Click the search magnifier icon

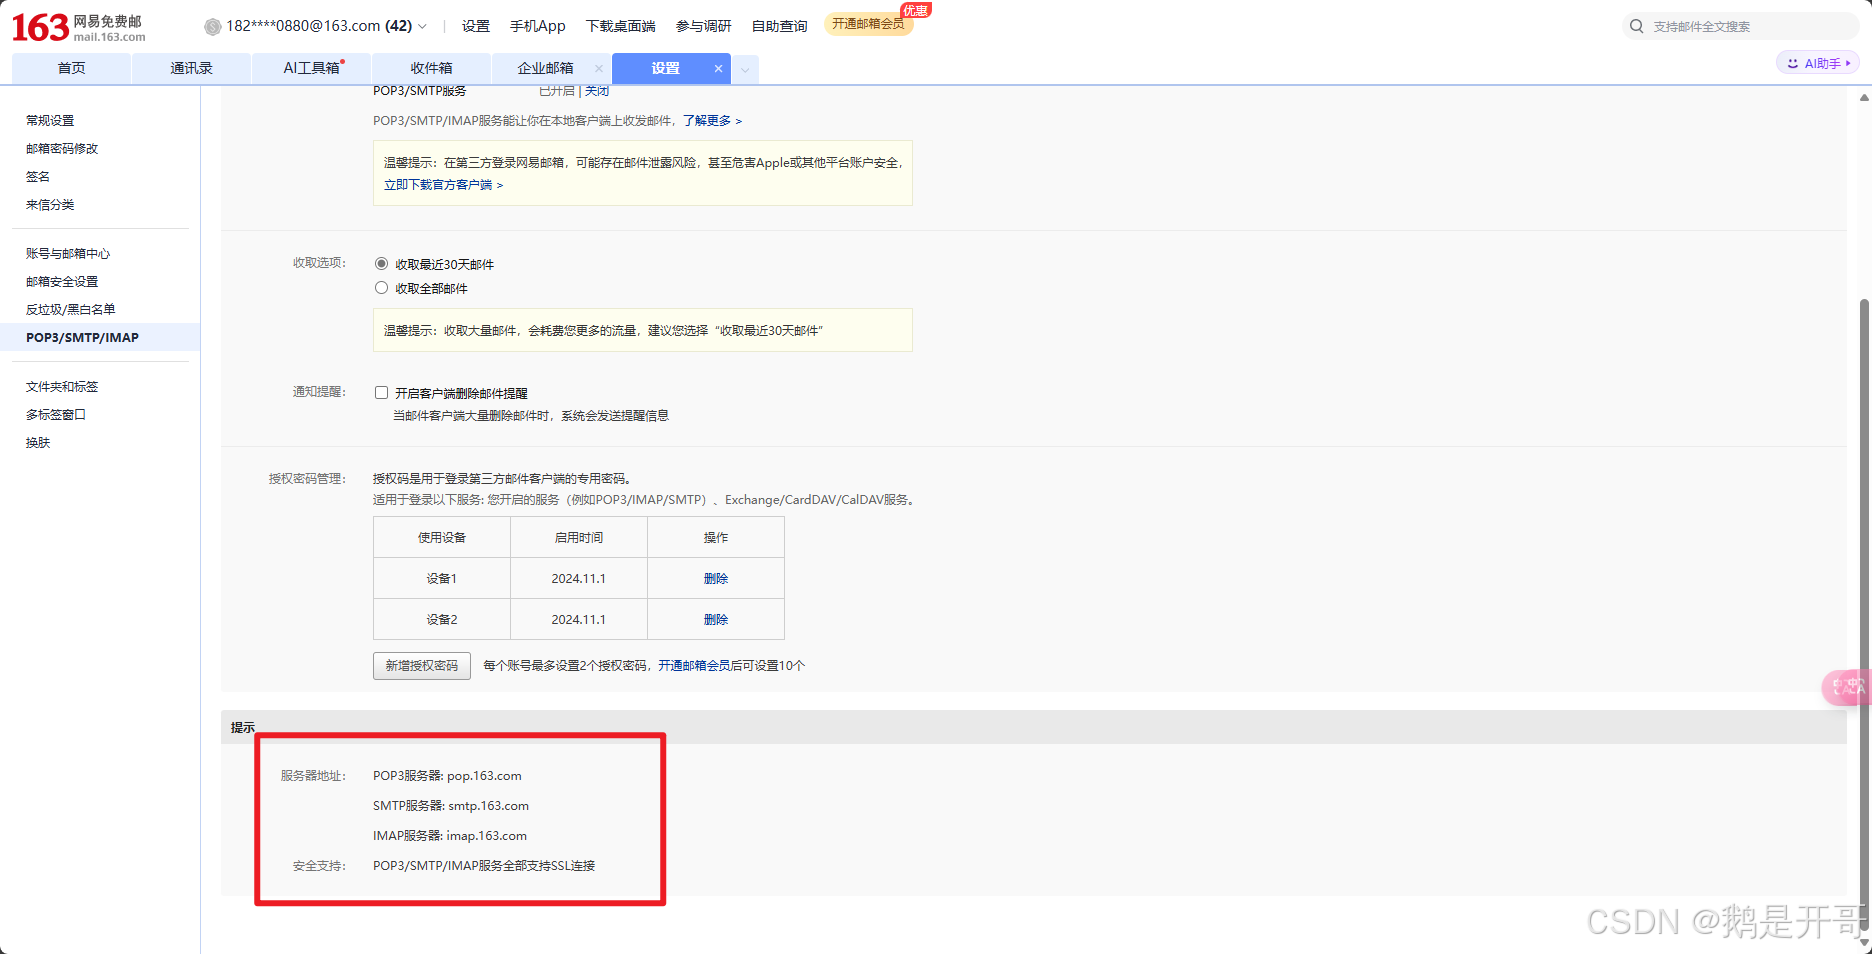click(1636, 26)
